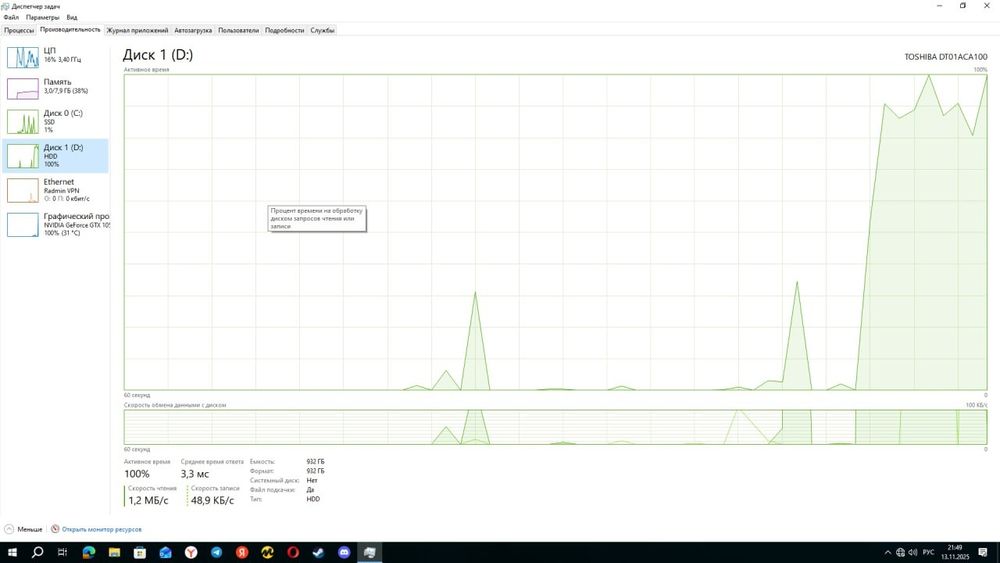Open the Вид menu

[x=71, y=17]
